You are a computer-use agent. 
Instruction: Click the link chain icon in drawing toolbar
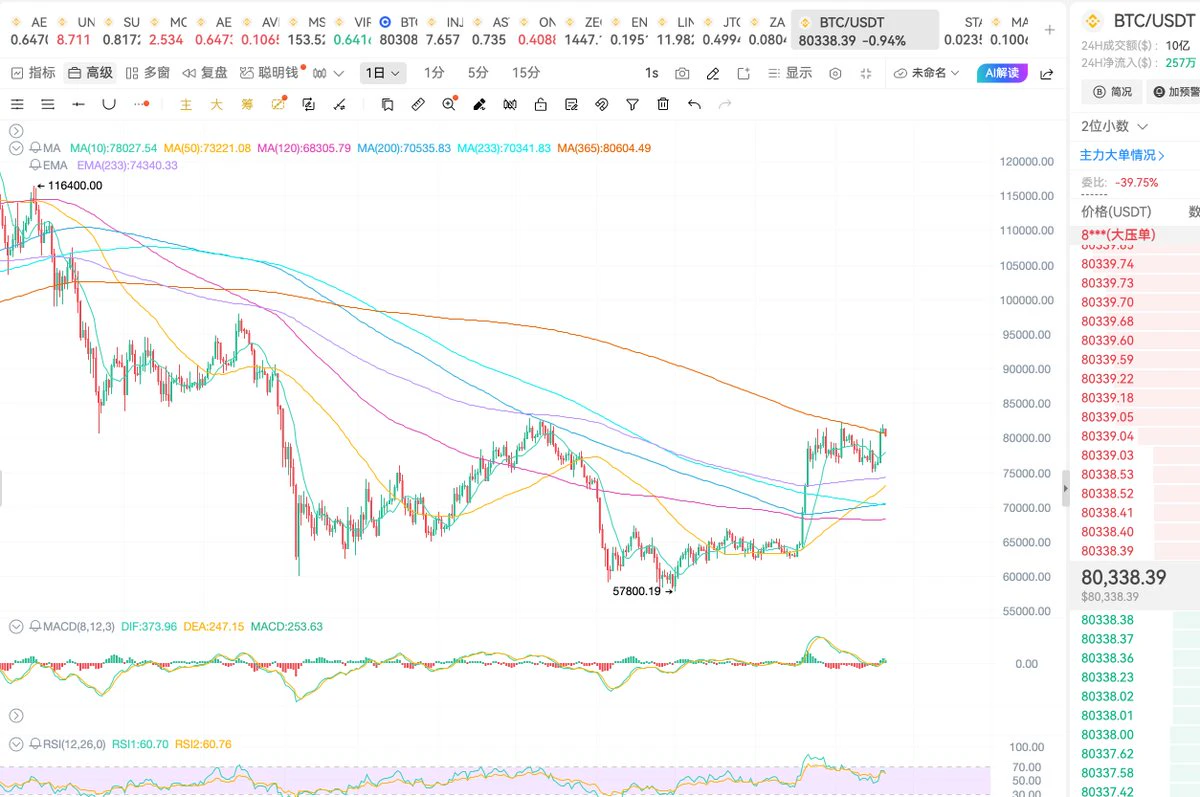click(601, 104)
